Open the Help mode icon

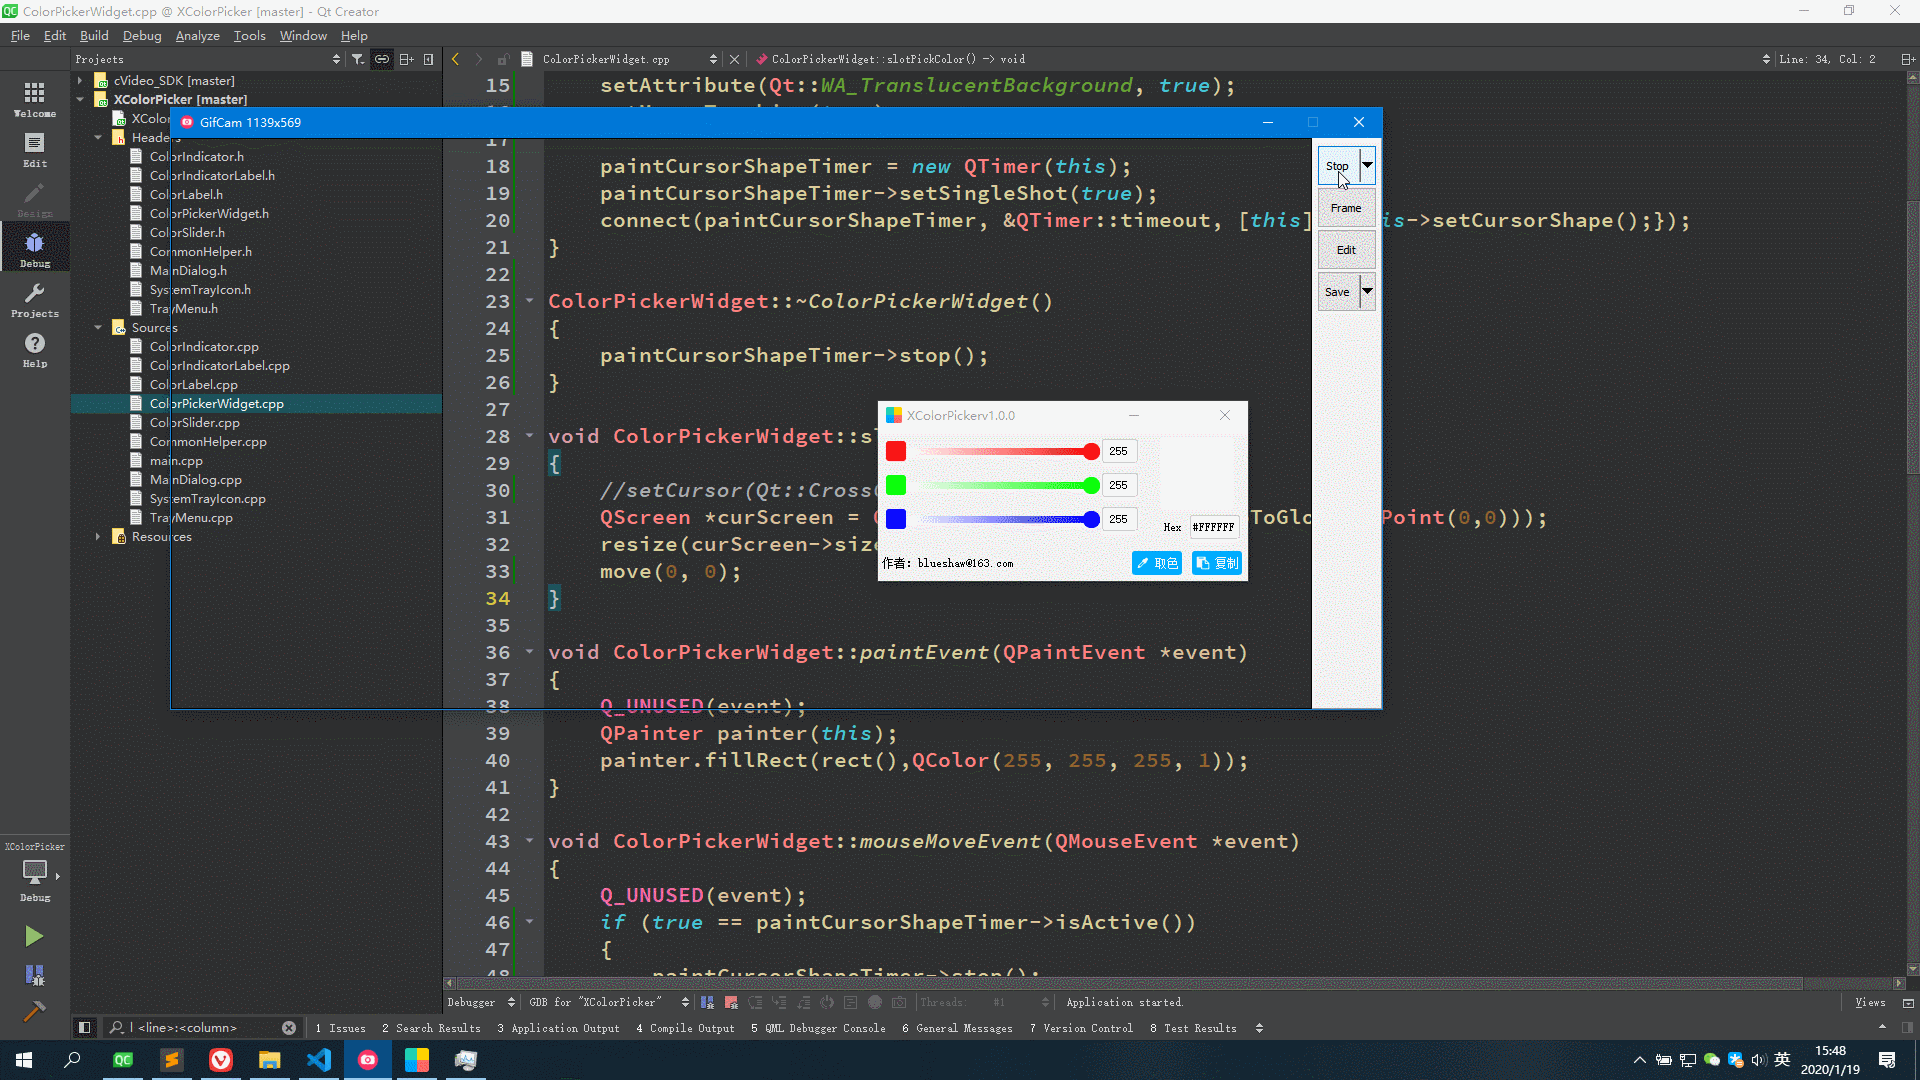pyautogui.click(x=34, y=349)
